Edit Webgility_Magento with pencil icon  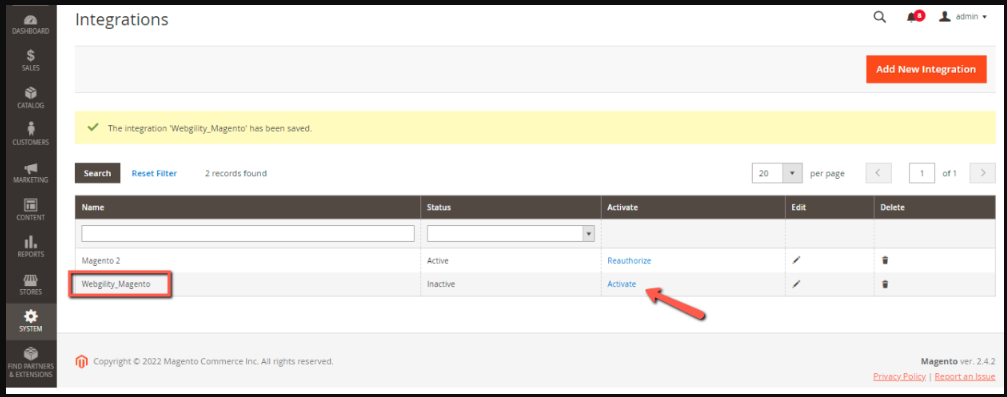click(x=797, y=284)
